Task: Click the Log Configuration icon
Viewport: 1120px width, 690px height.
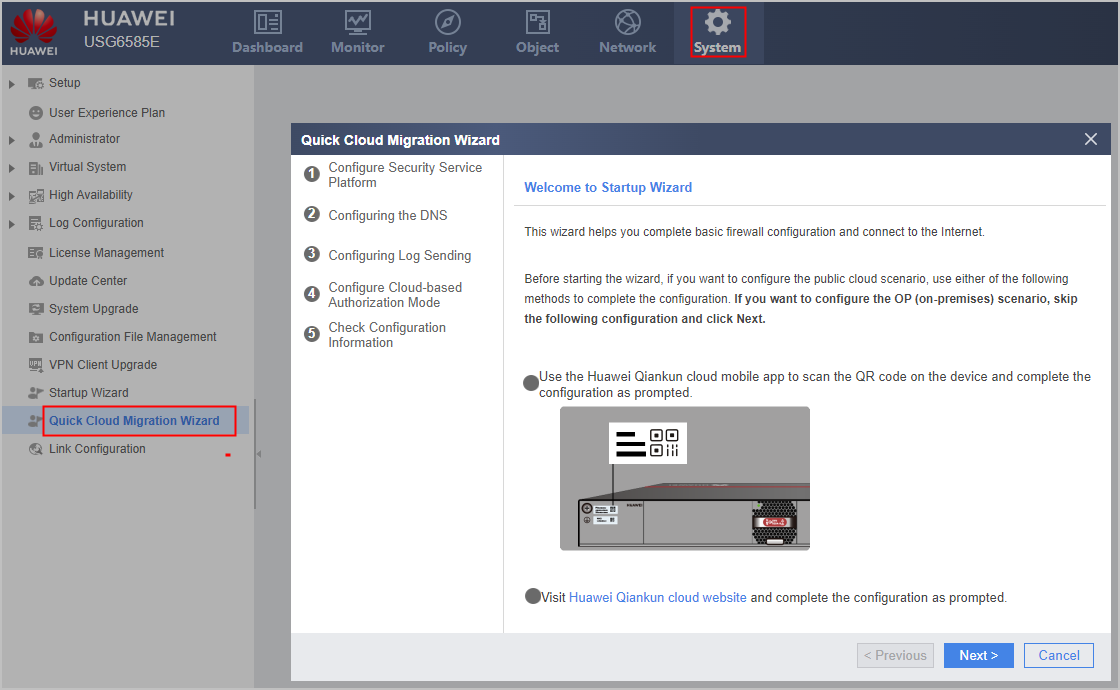Action: (x=36, y=224)
